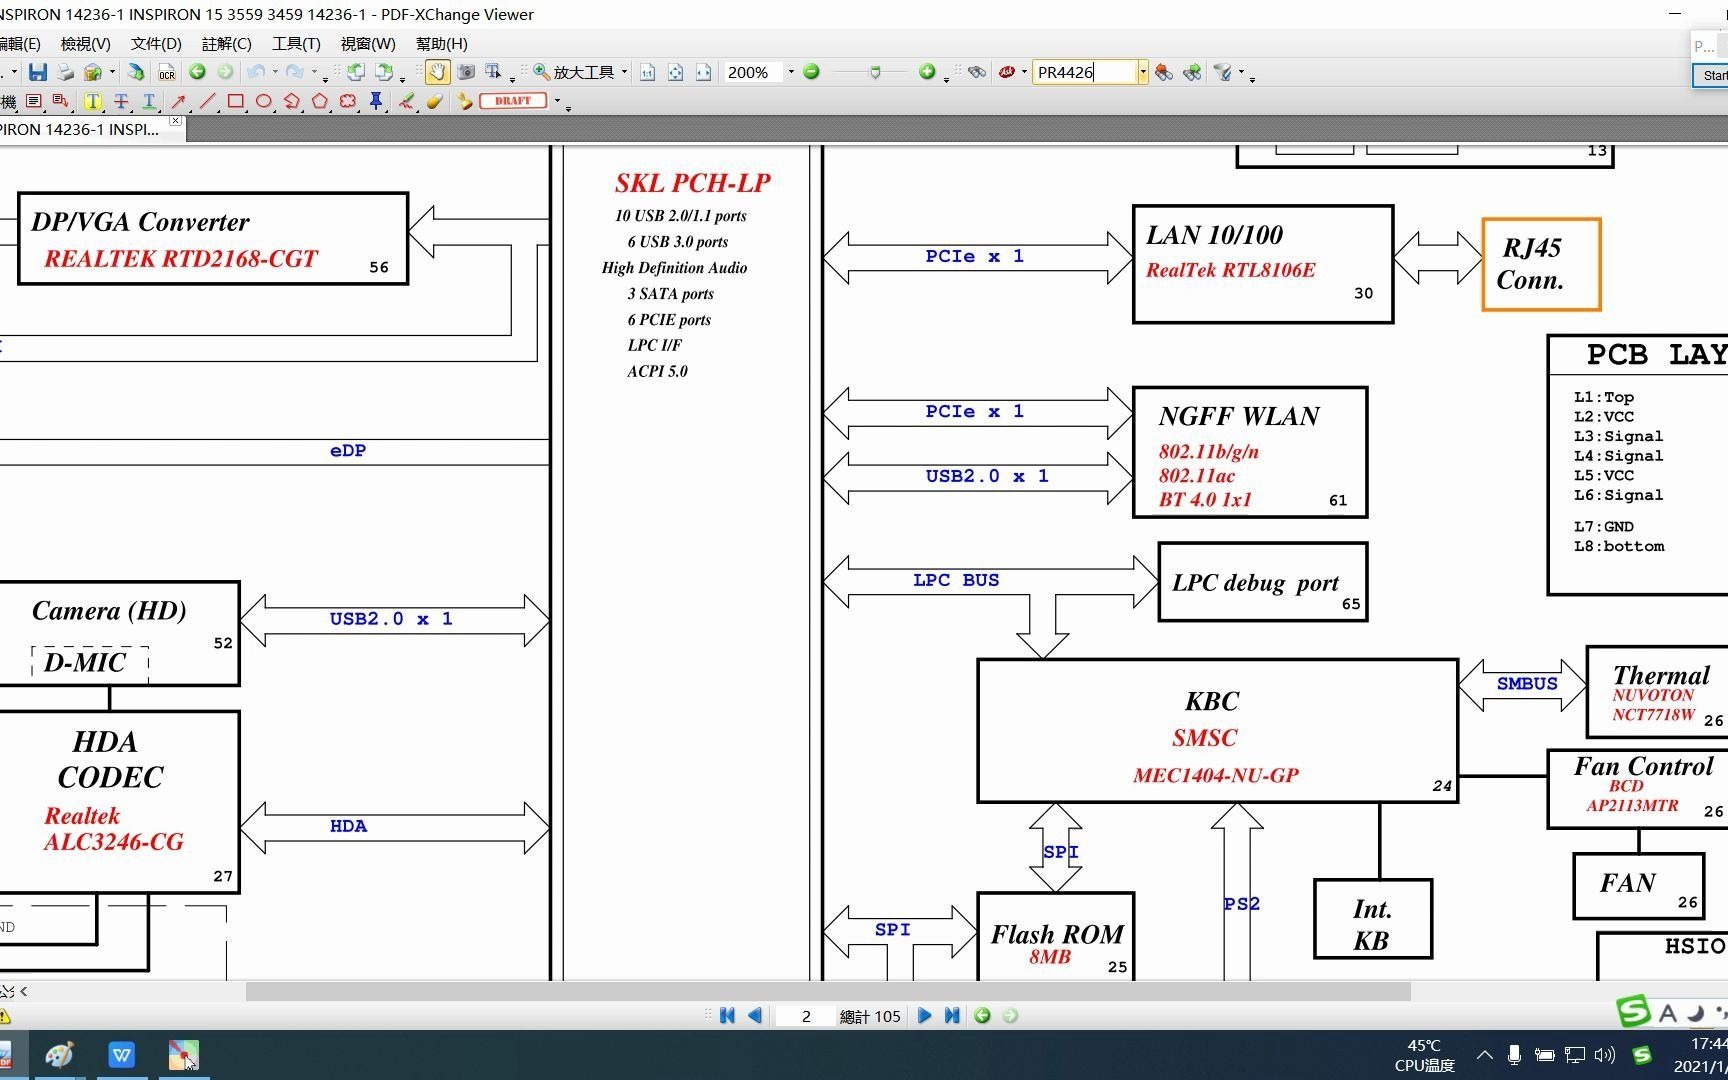Open the 幫助(H) Help menu

[x=441, y=44]
